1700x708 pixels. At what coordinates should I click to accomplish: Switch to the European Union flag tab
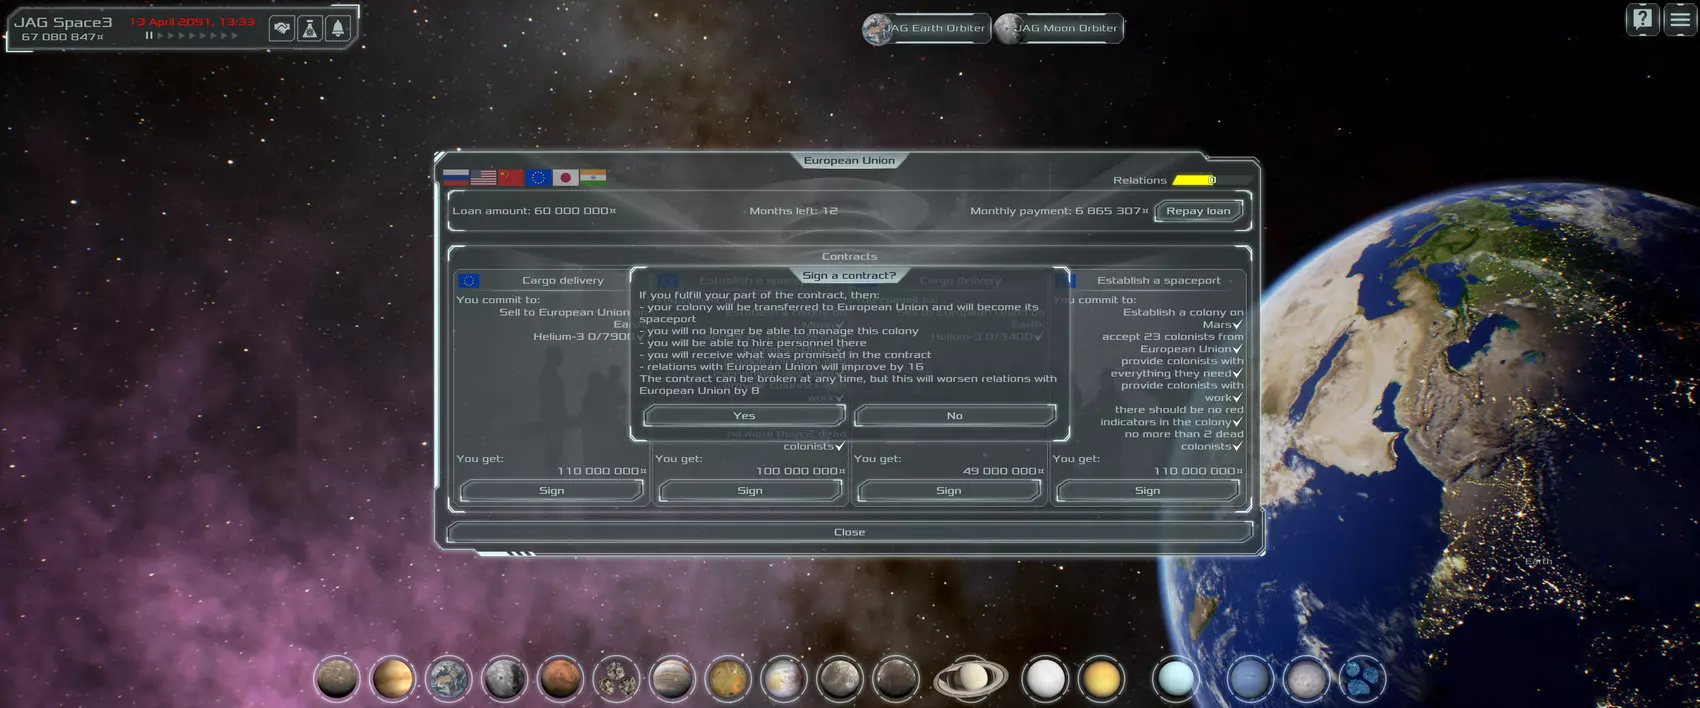click(538, 177)
